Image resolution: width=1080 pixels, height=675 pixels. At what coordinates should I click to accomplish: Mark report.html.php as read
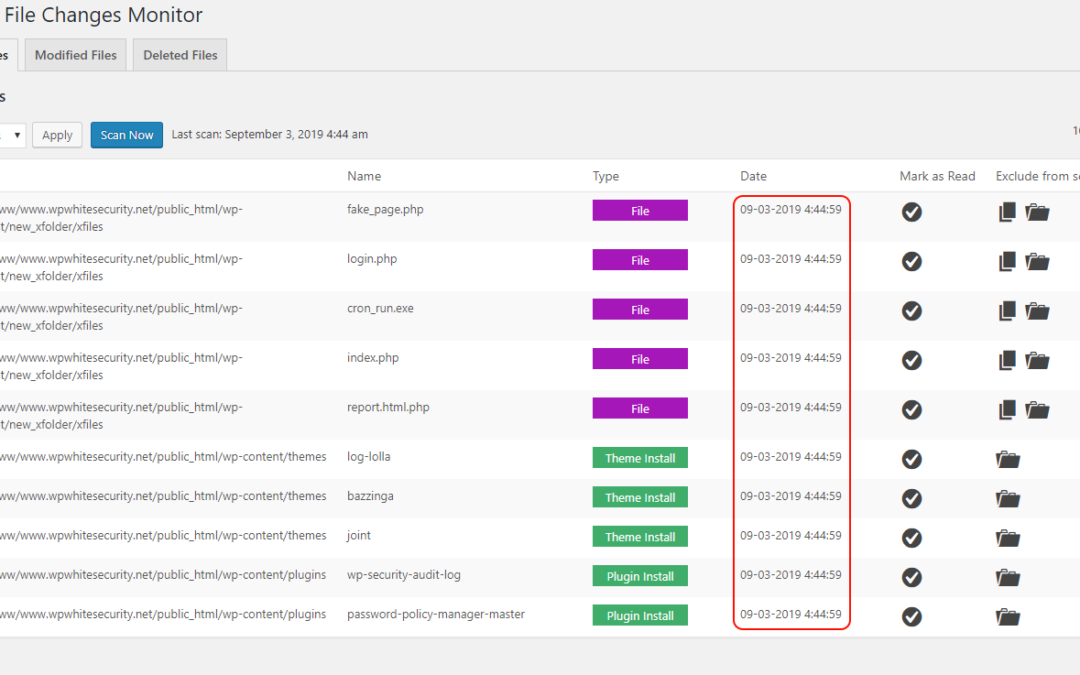click(x=911, y=410)
